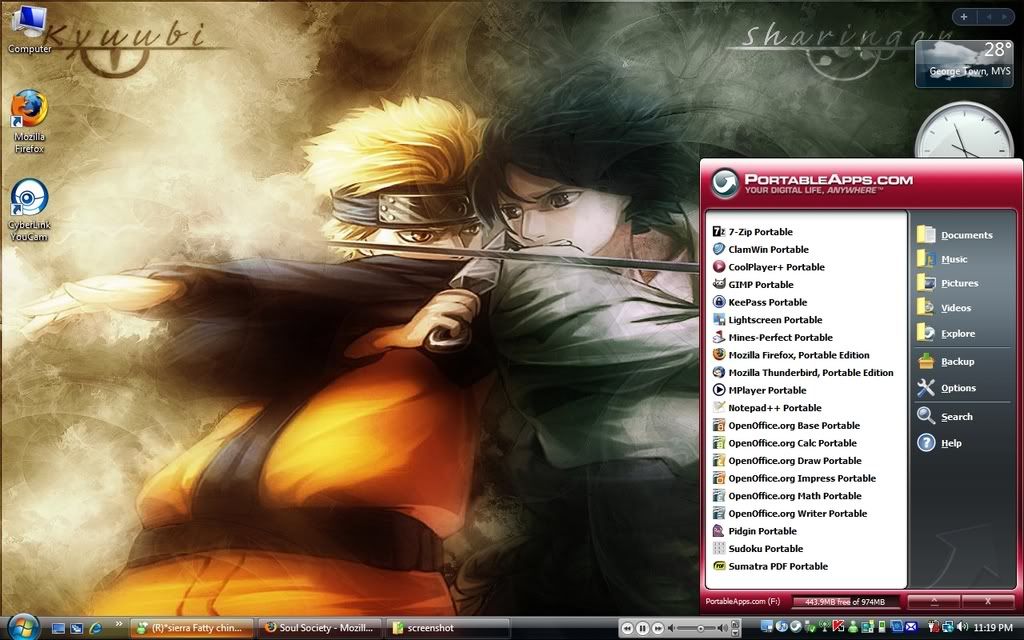Start Sudoku Portable
The width and height of the screenshot is (1024, 640).
coord(758,549)
